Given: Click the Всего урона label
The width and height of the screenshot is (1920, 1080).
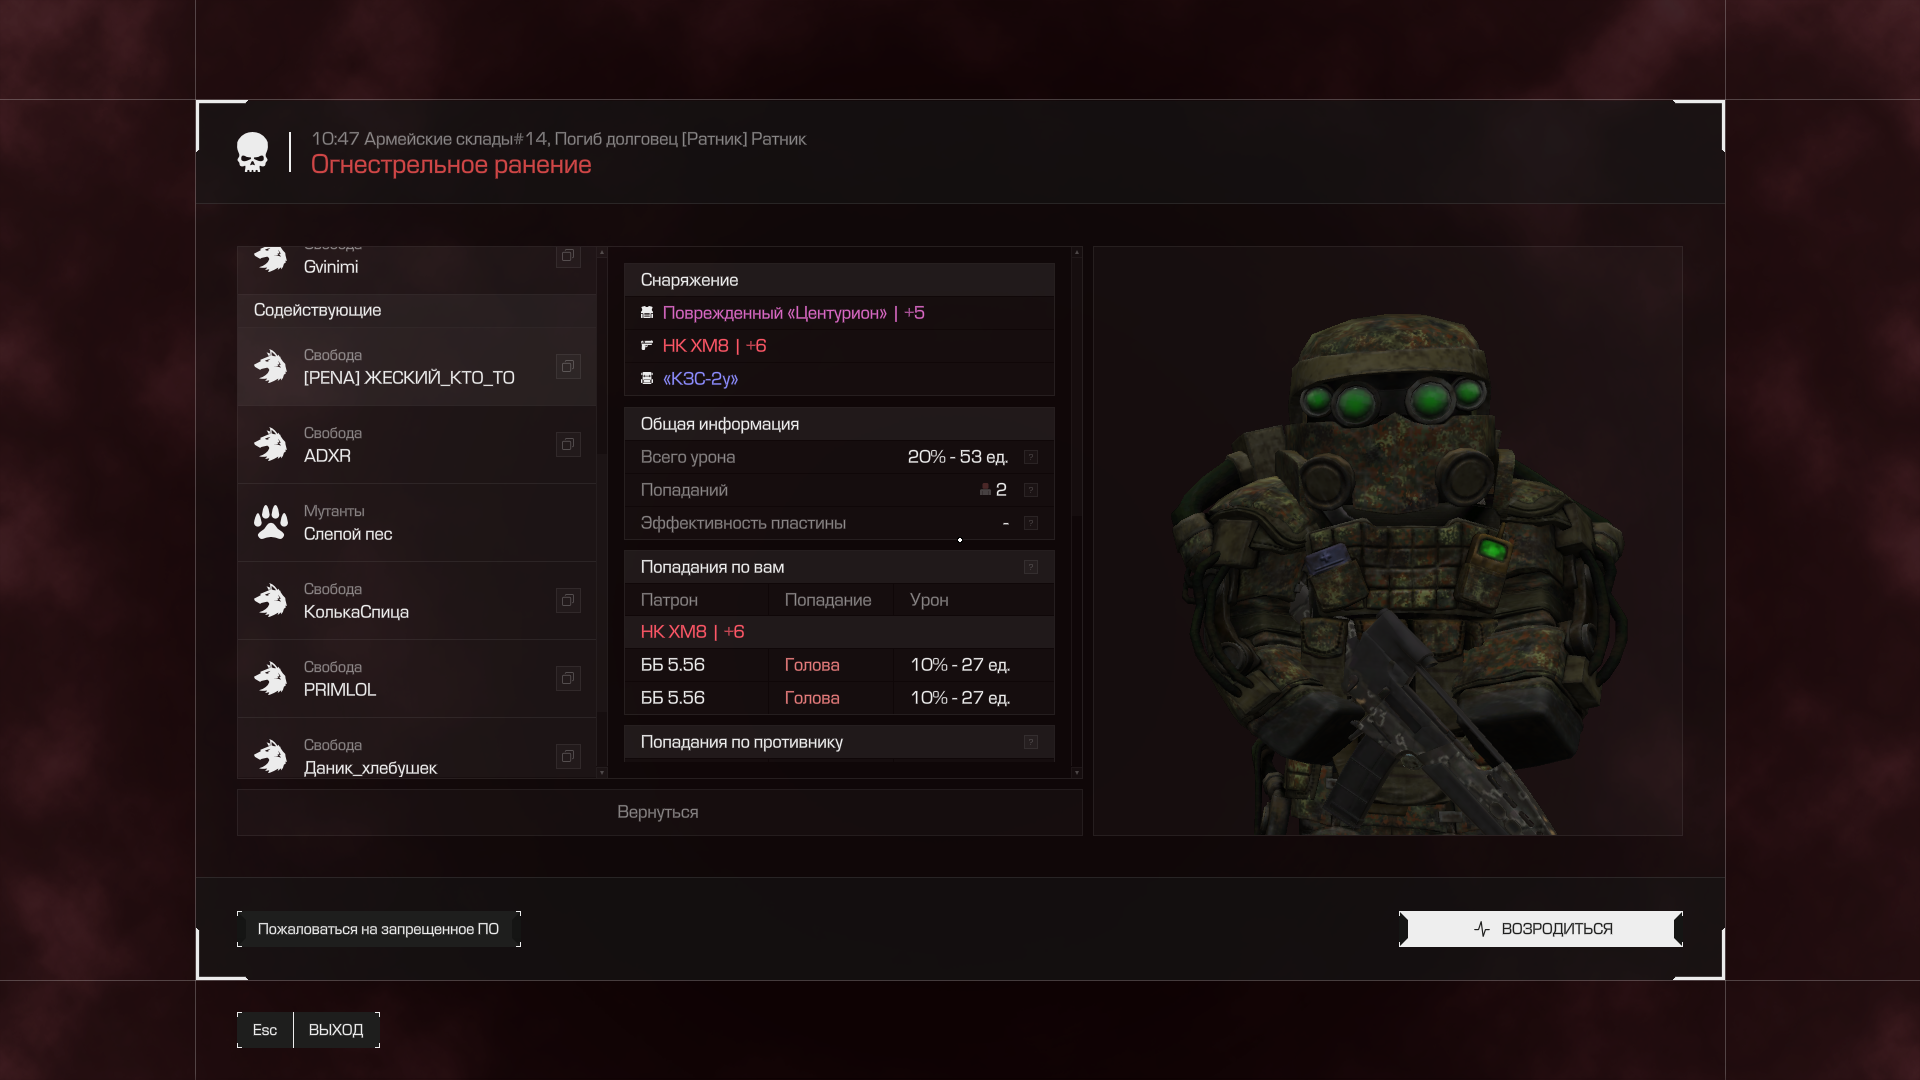Looking at the screenshot, I should 688,457.
